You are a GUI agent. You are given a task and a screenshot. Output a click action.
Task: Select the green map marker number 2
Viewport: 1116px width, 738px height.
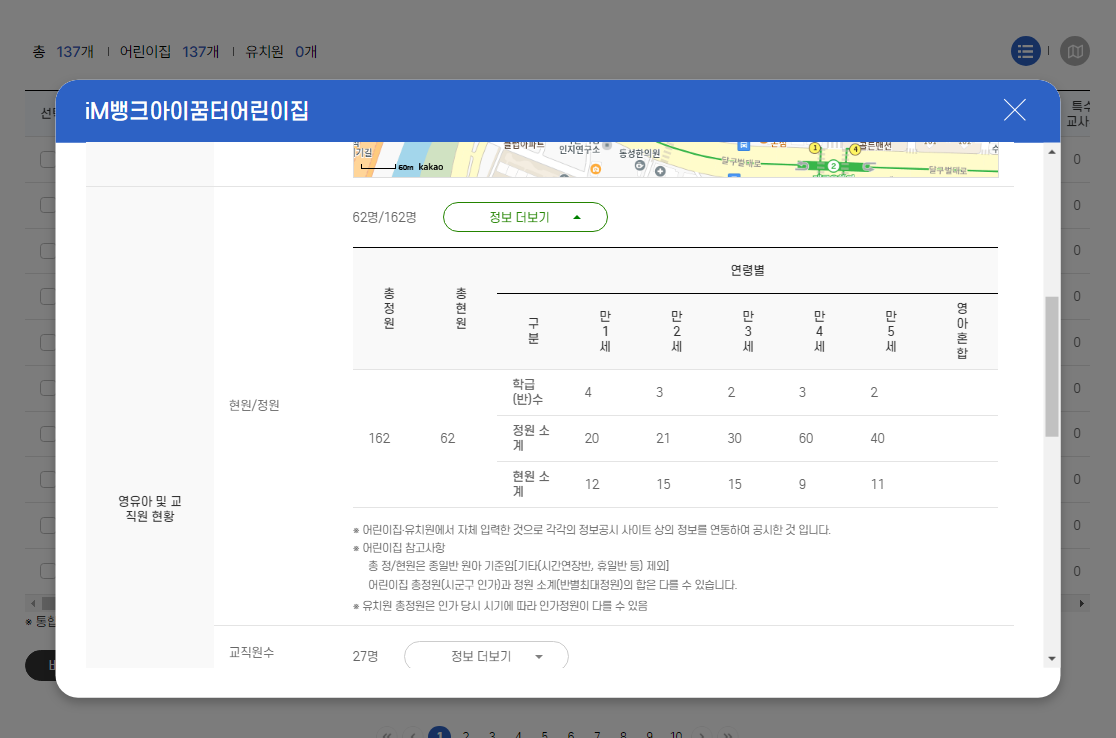tap(835, 166)
